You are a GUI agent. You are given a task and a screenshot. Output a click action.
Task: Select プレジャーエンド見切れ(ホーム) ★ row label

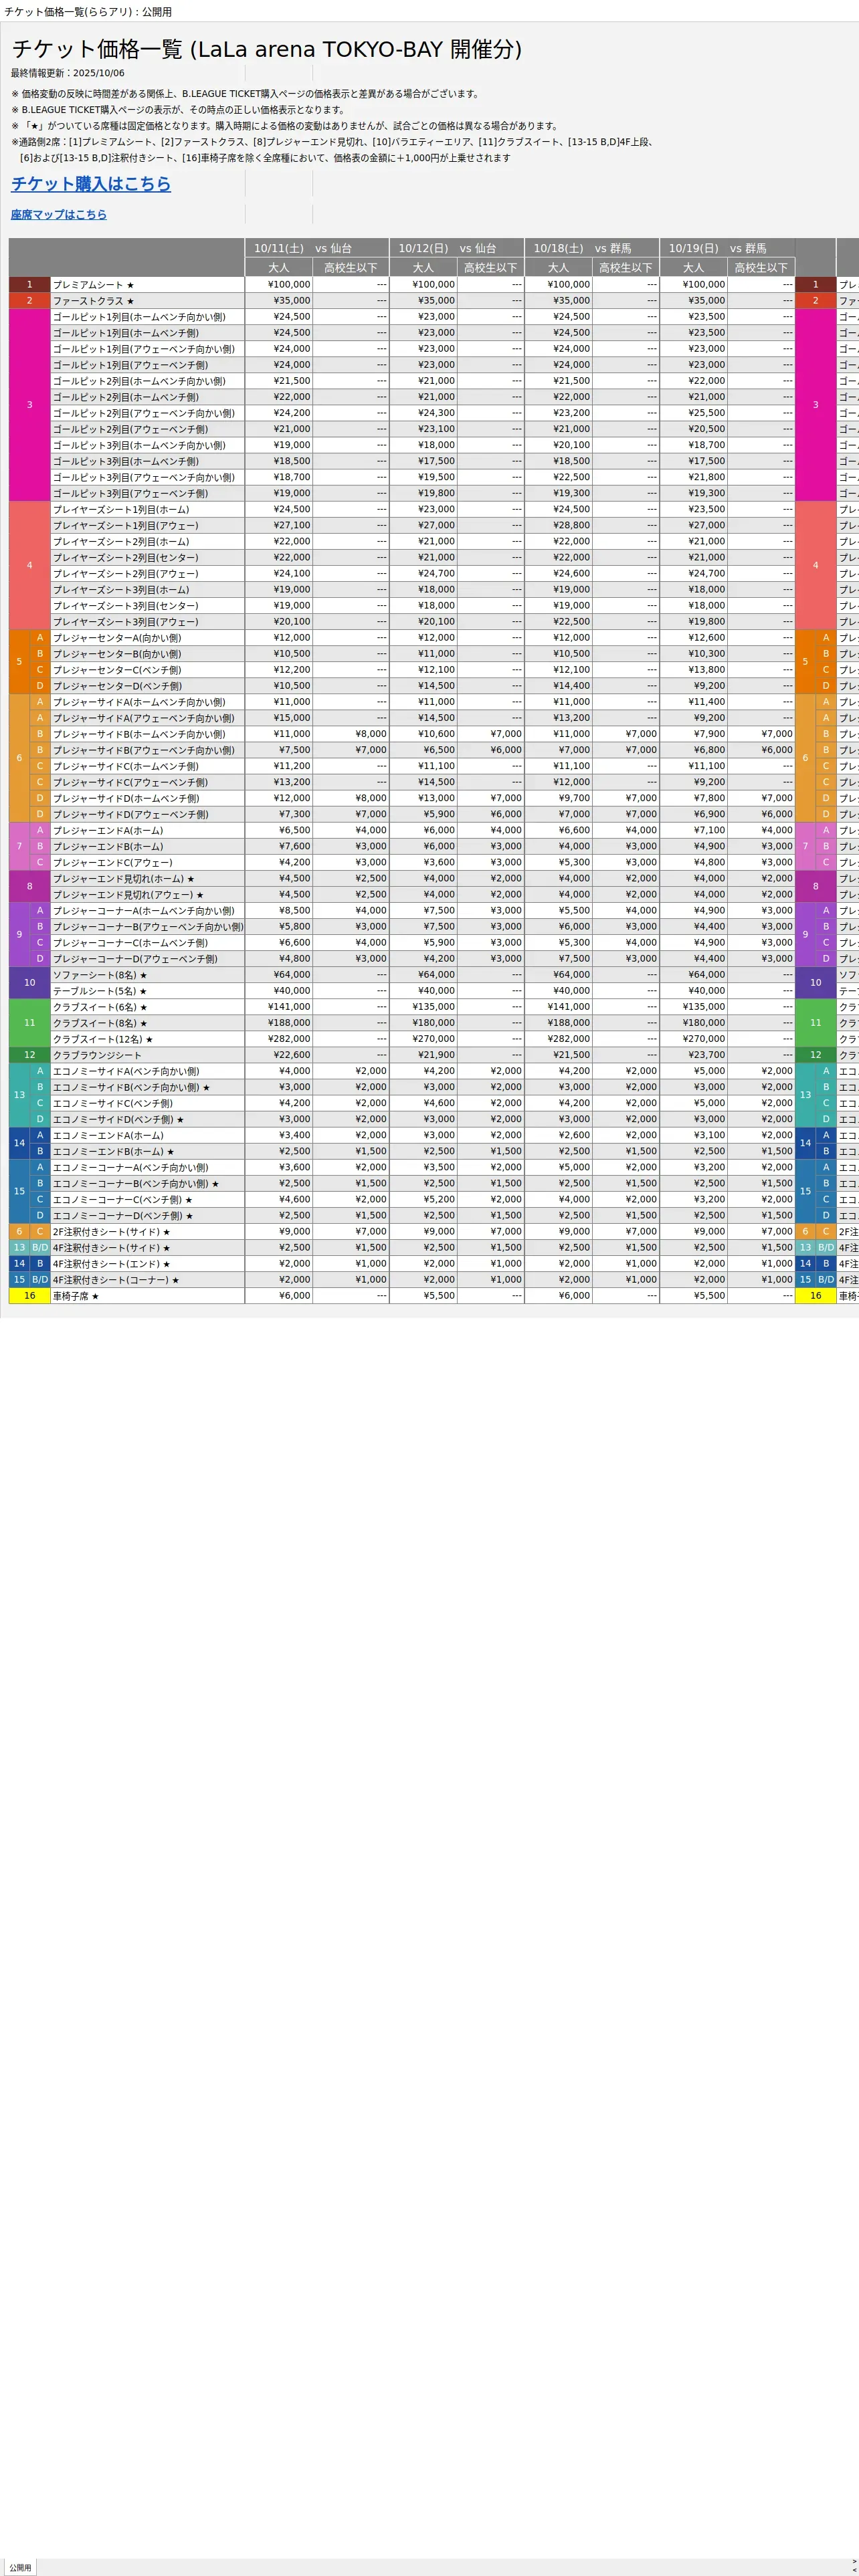(147, 879)
